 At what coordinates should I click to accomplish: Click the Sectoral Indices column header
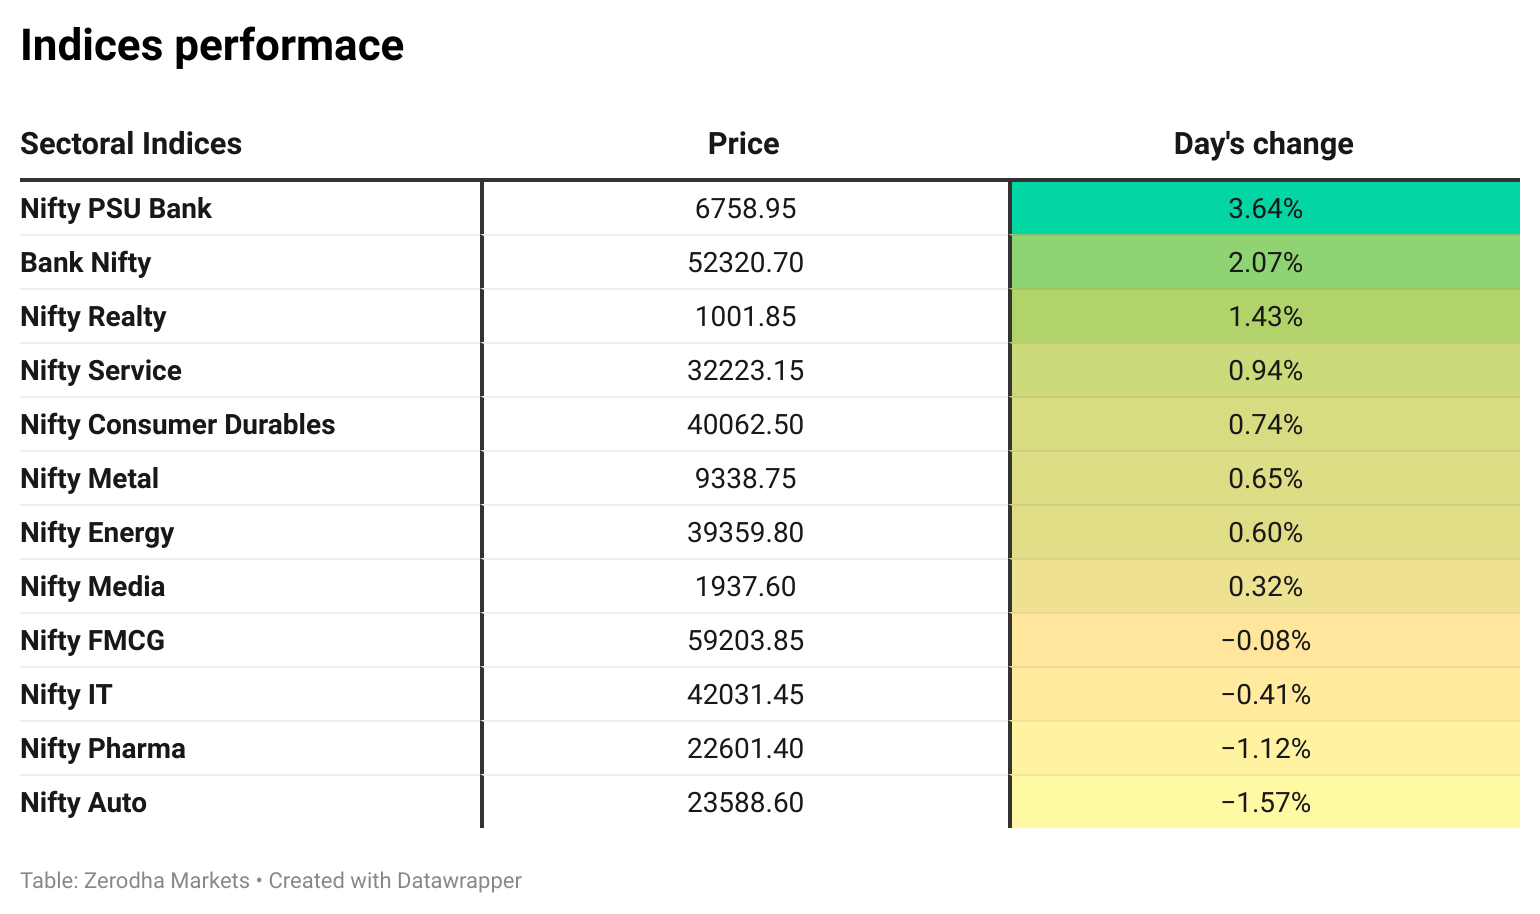(131, 144)
